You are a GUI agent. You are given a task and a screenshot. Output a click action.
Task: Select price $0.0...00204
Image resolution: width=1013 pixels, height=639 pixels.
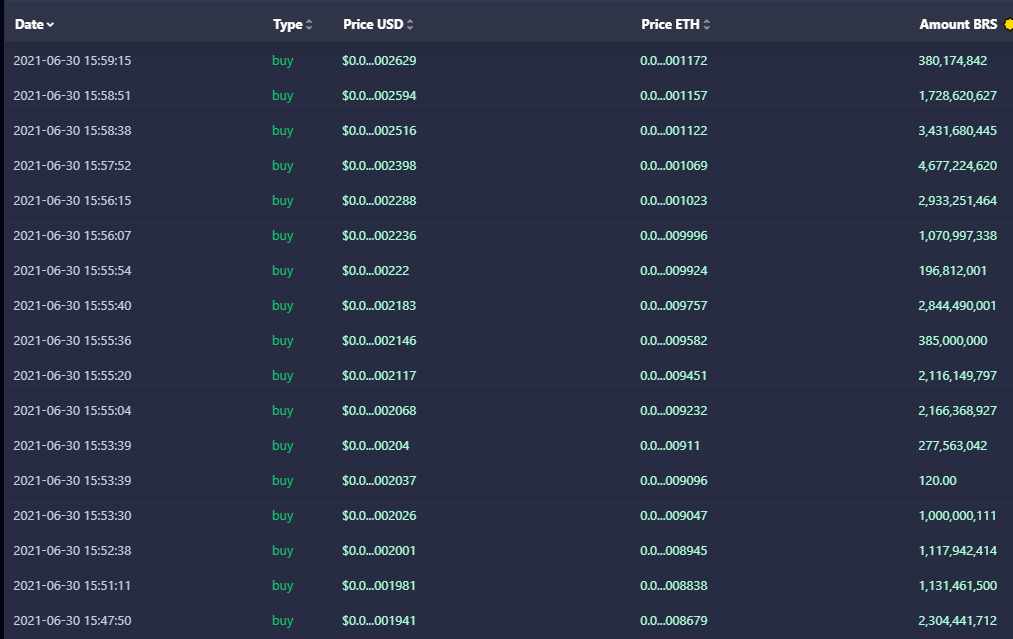375,446
